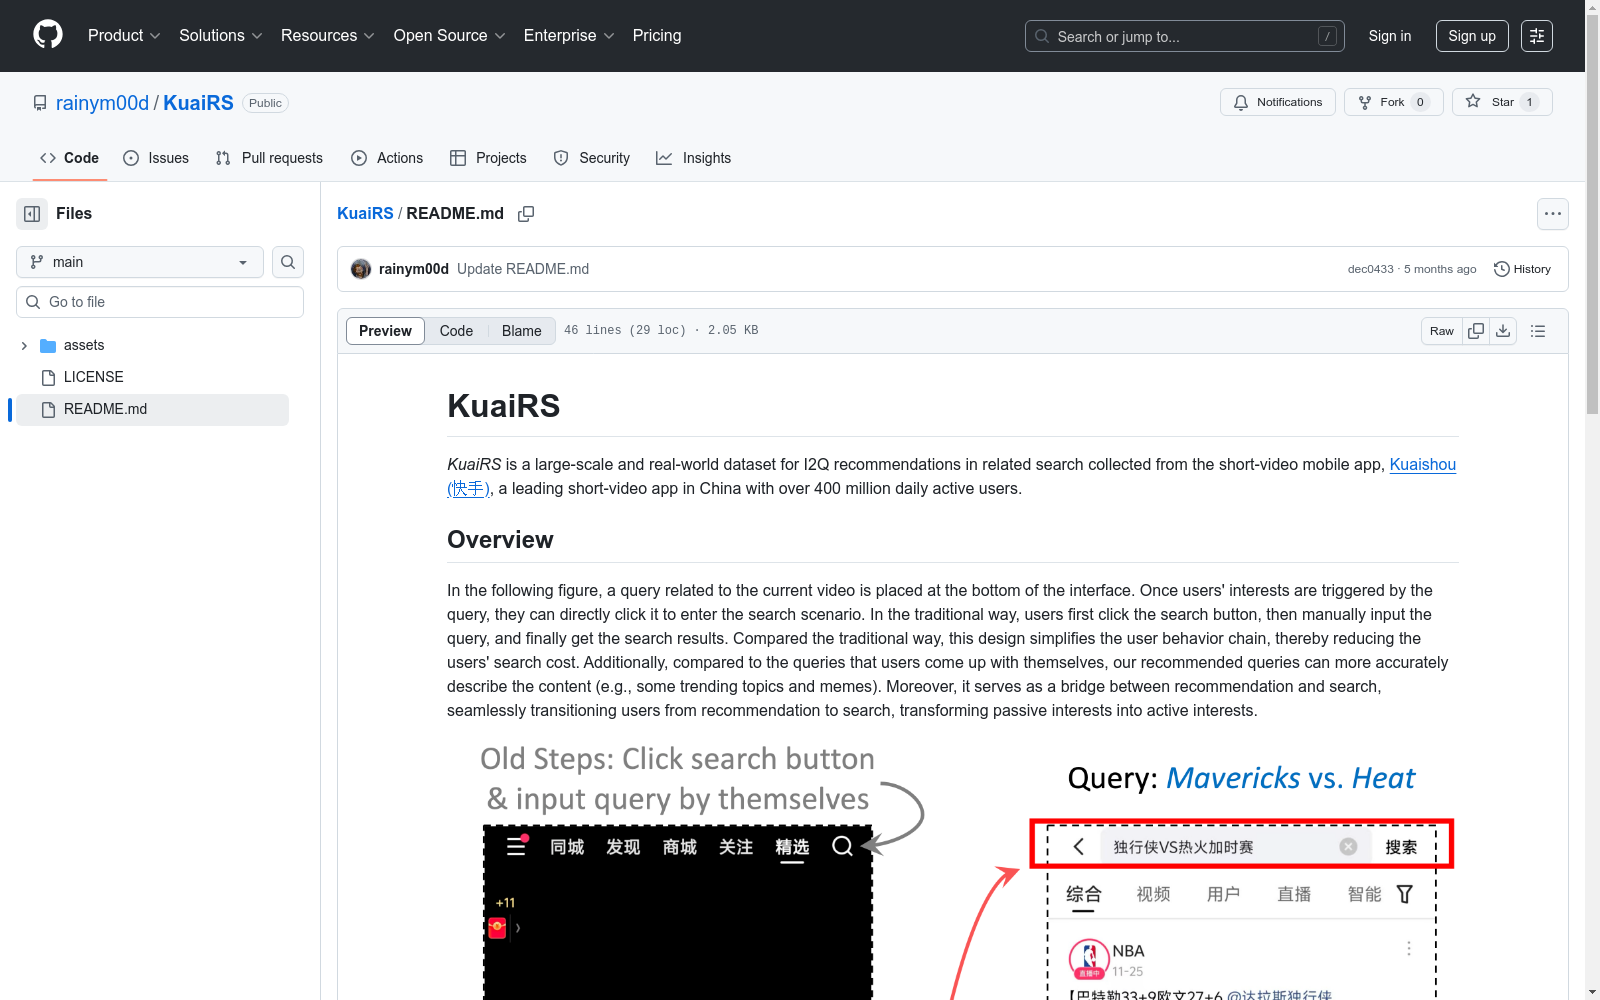Download the raw file
The height and width of the screenshot is (1000, 1600).
[1503, 331]
